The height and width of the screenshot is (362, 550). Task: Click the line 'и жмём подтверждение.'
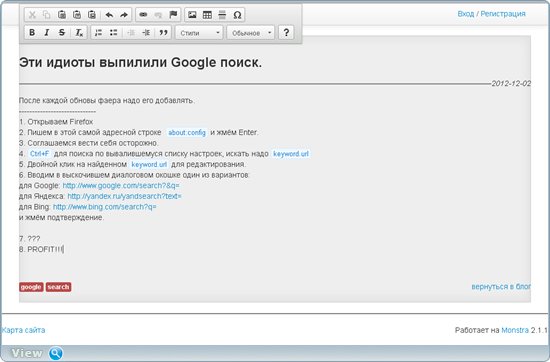pos(62,217)
